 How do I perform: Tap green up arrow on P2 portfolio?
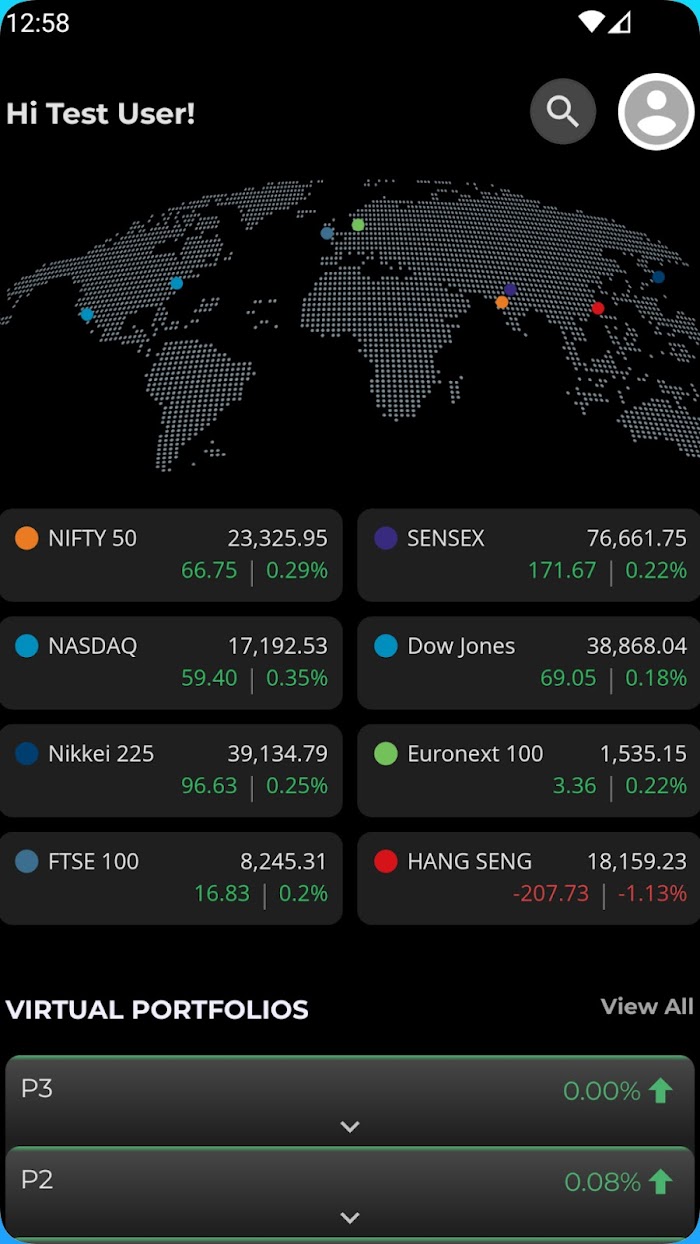660,1182
